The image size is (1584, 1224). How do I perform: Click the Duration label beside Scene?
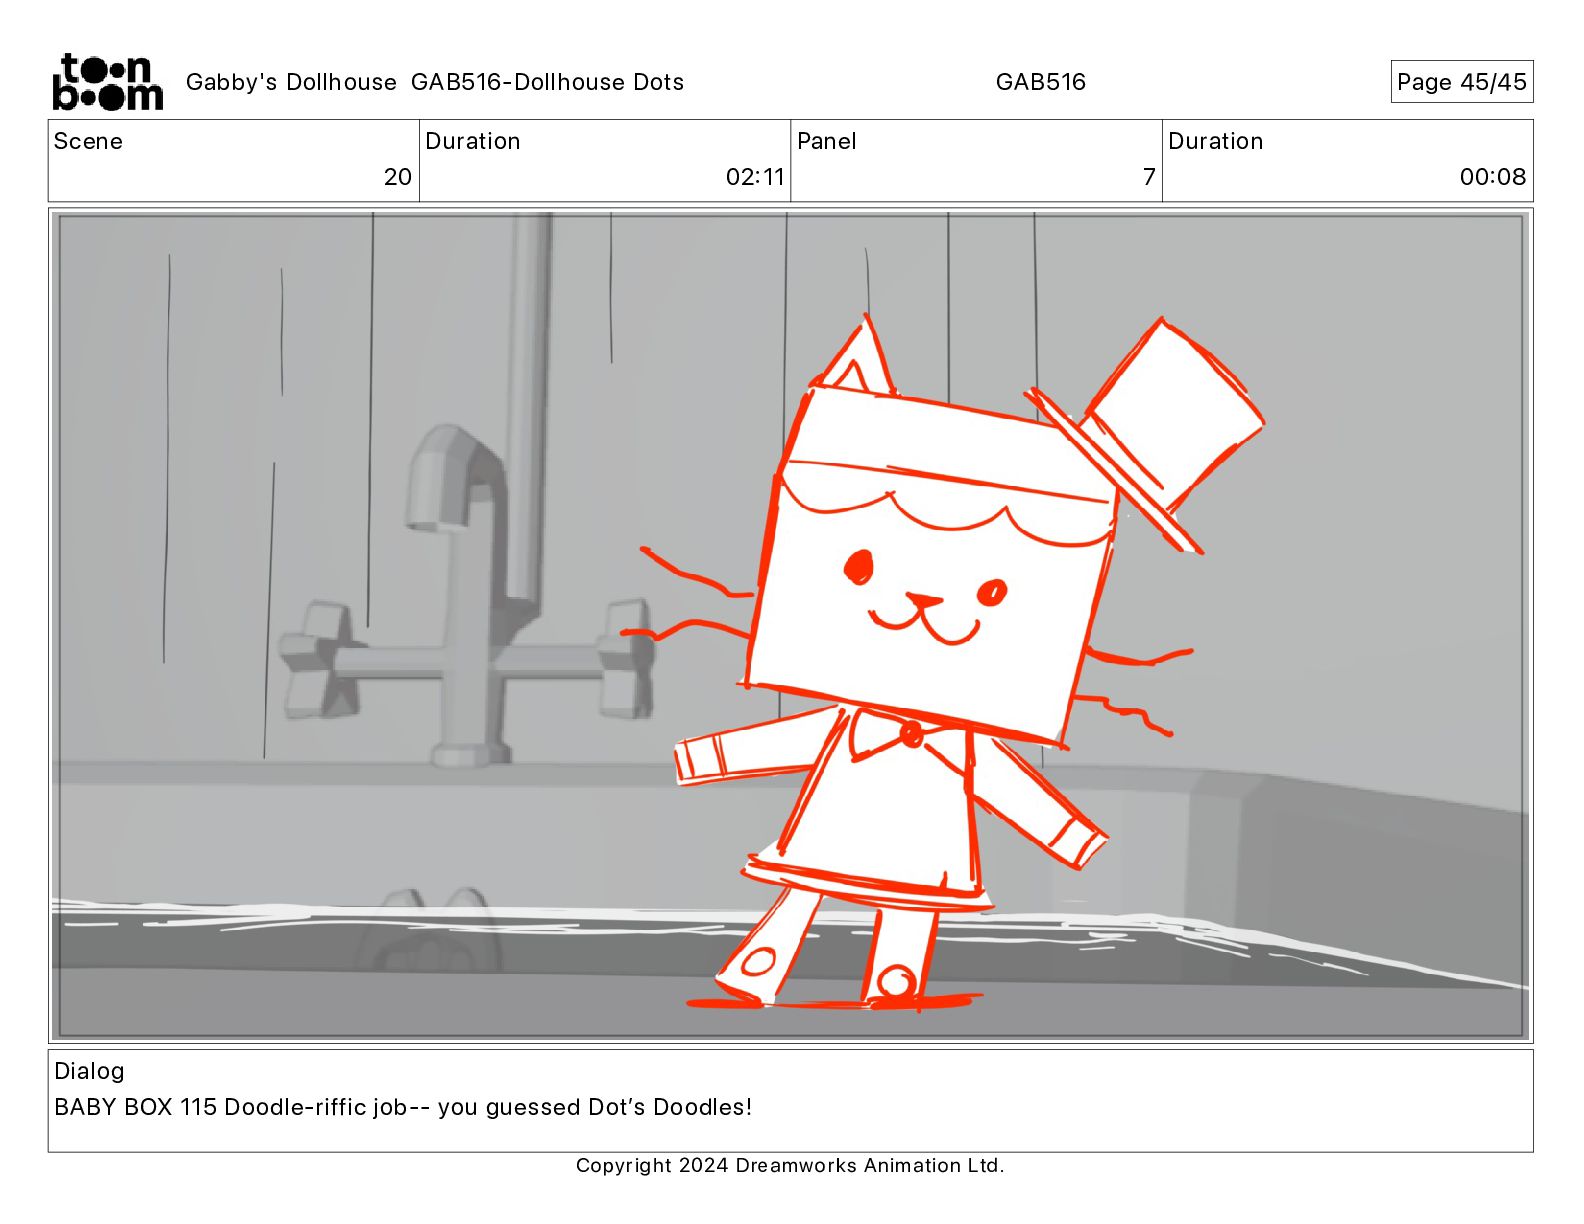(x=473, y=141)
